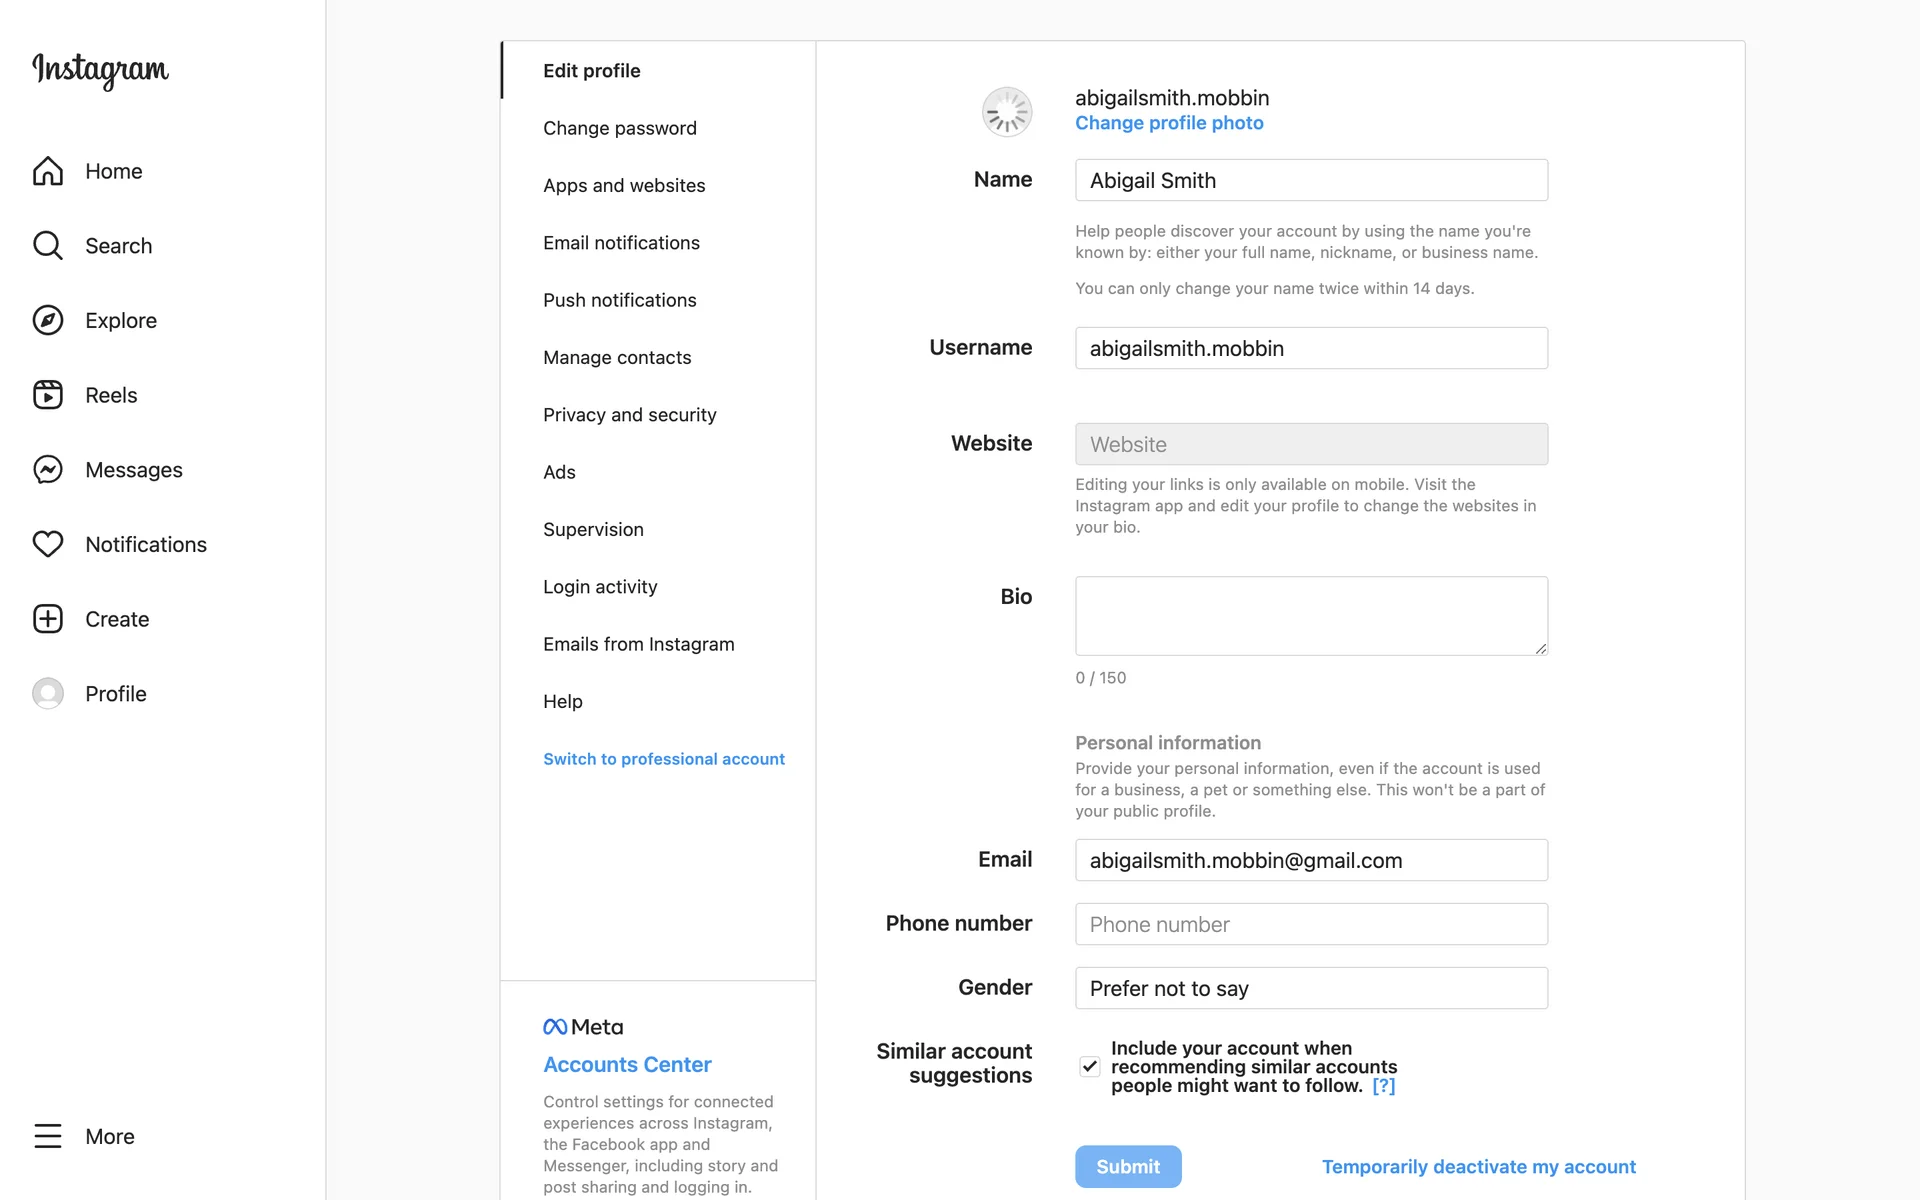The width and height of the screenshot is (1920, 1200).
Task: Click the Submit button
Action: [1127, 1167]
